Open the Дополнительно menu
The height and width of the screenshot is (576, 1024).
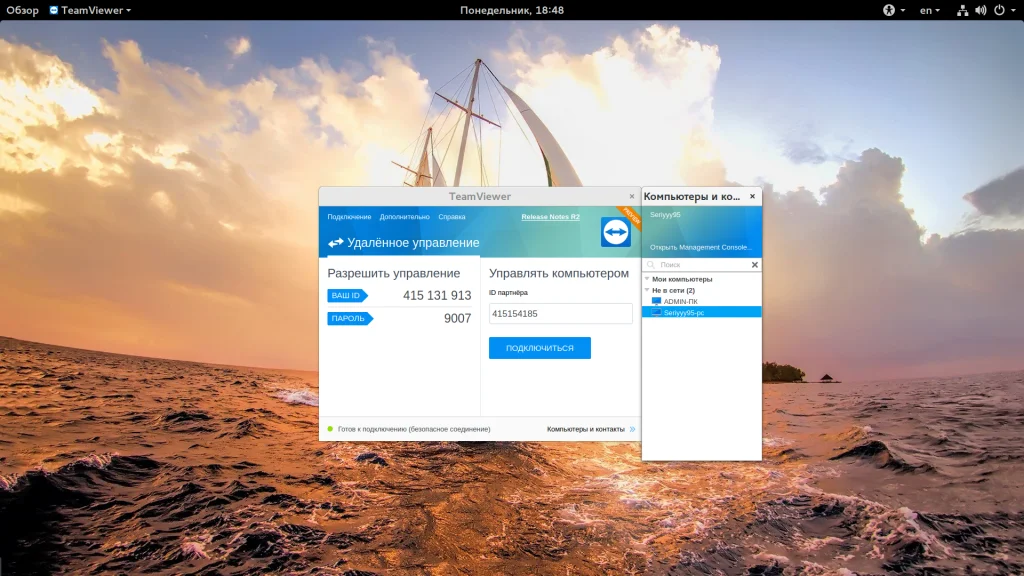pyautogui.click(x=404, y=217)
